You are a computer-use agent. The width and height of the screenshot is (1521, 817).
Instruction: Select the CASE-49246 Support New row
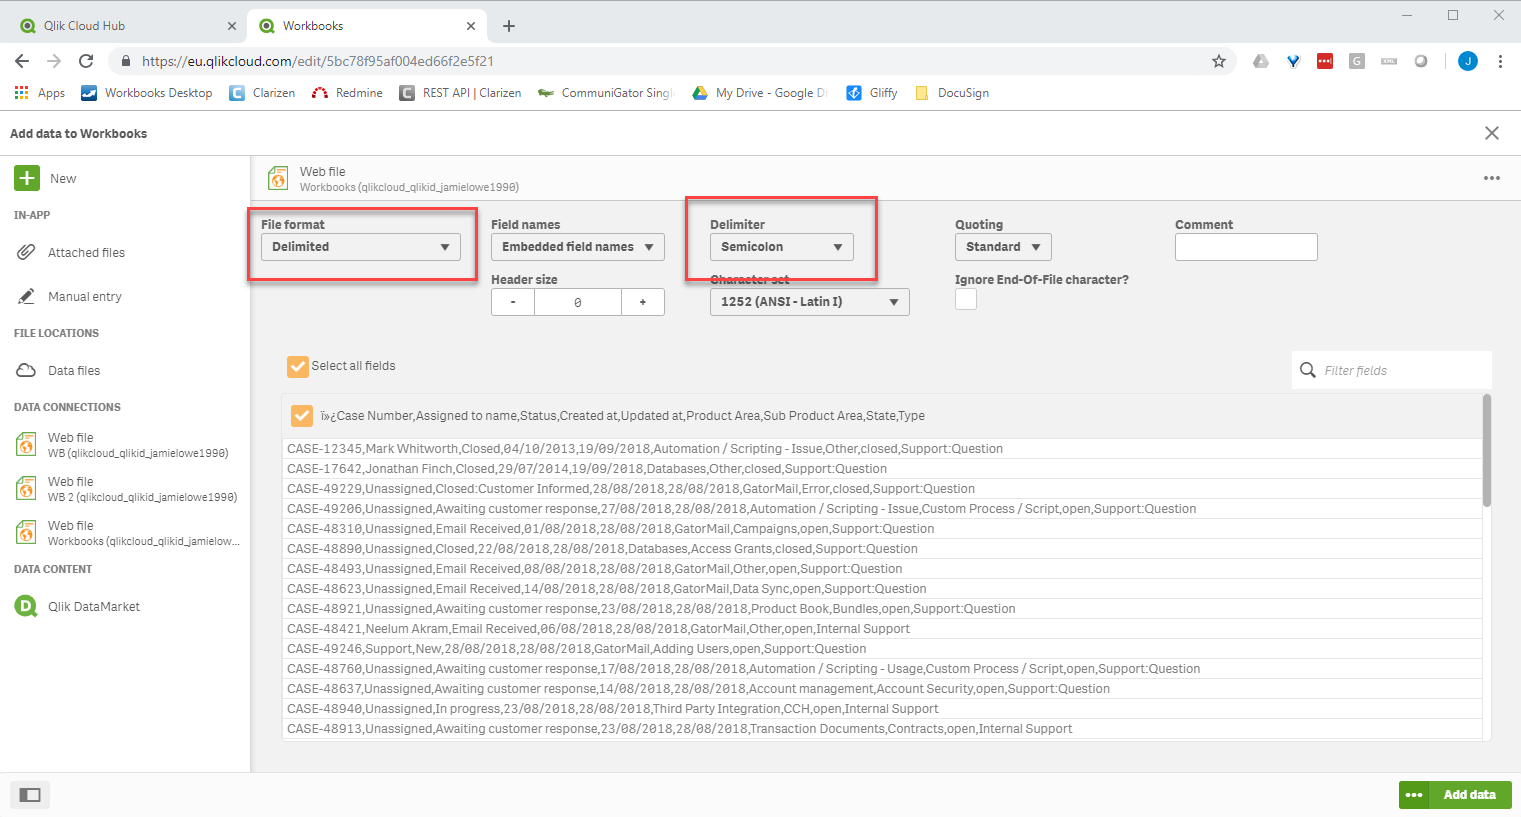coord(882,649)
